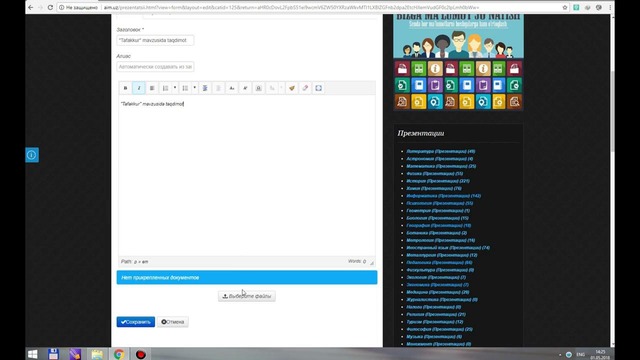The image size is (640, 360).
Task: Reload the page with browser refresh icon
Action: tap(50, 7)
